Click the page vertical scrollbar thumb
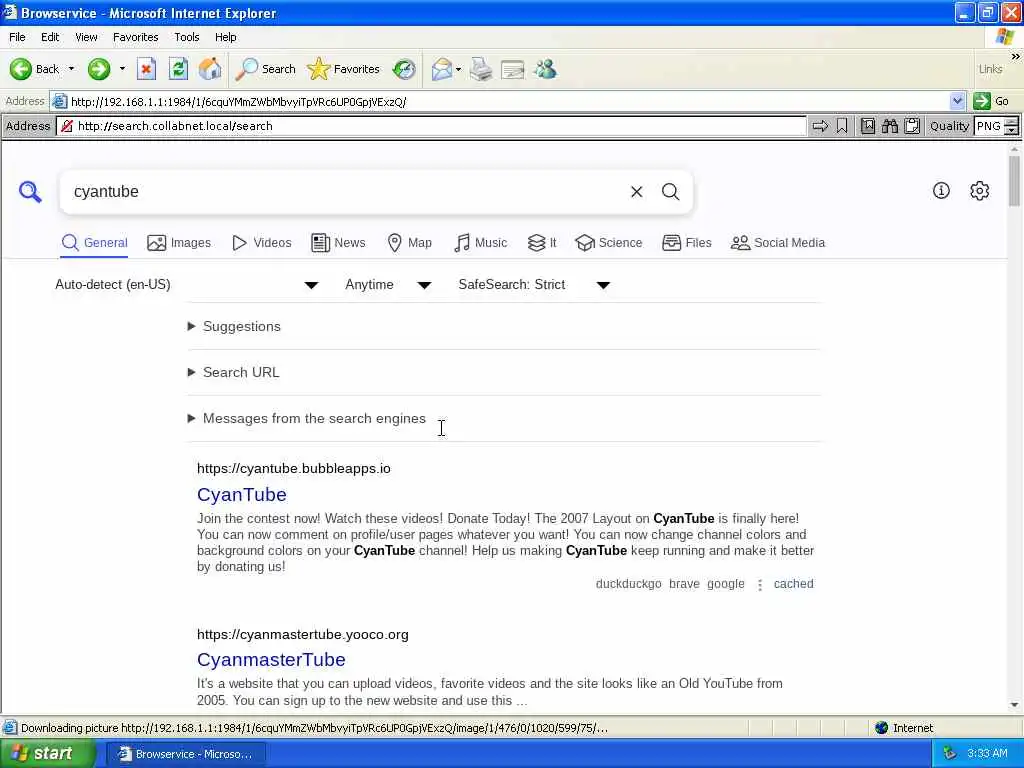 pyautogui.click(x=1014, y=181)
